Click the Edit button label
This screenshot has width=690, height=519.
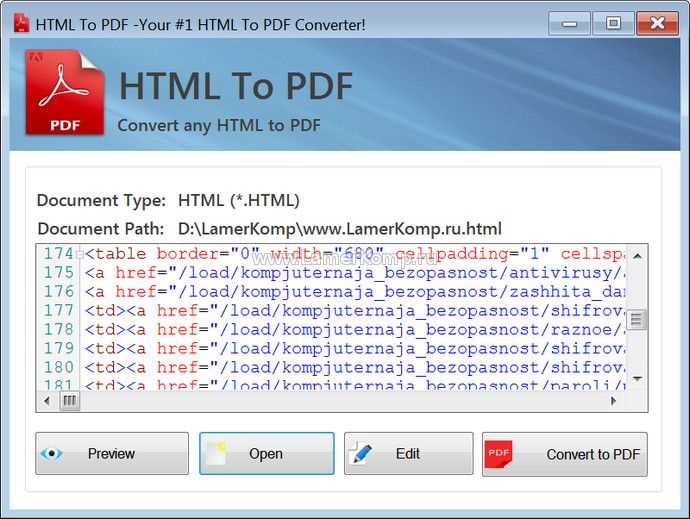407,453
